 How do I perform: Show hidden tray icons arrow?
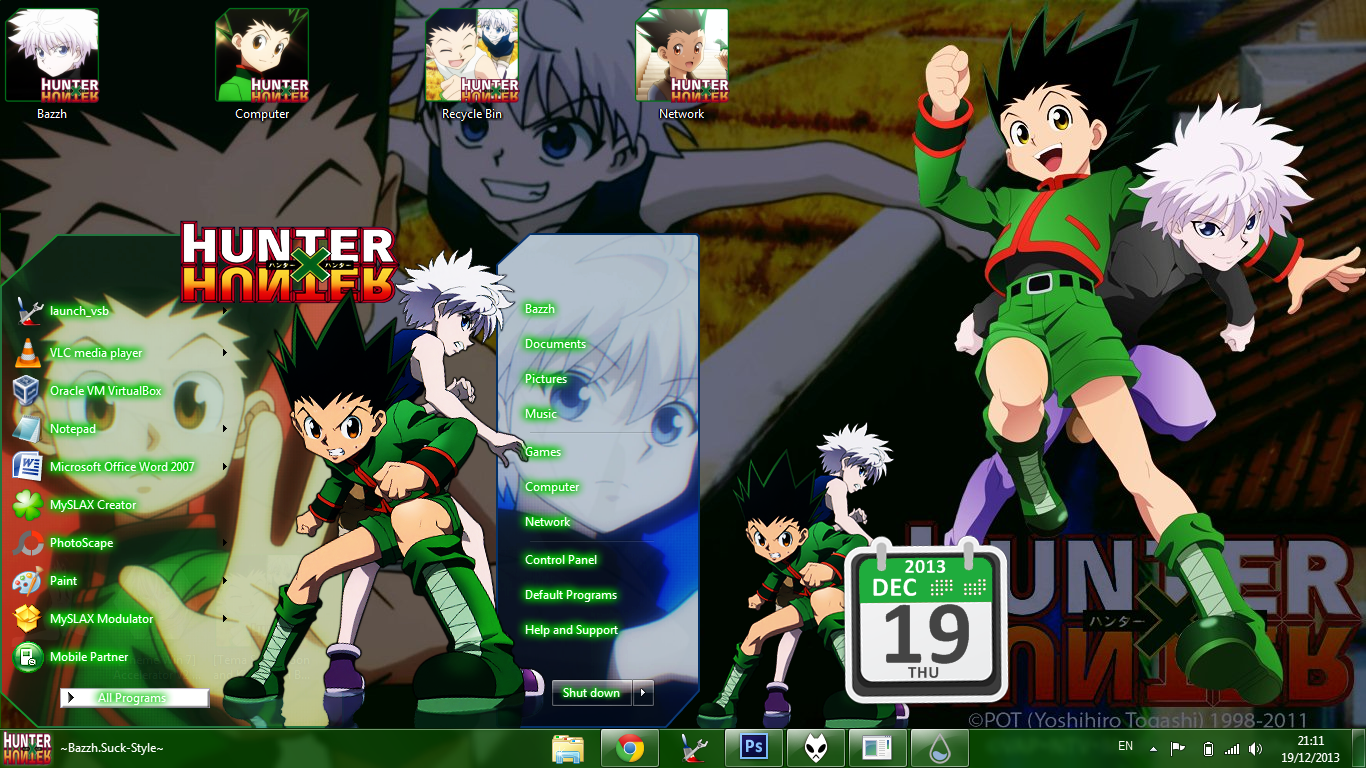[x=1153, y=748]
